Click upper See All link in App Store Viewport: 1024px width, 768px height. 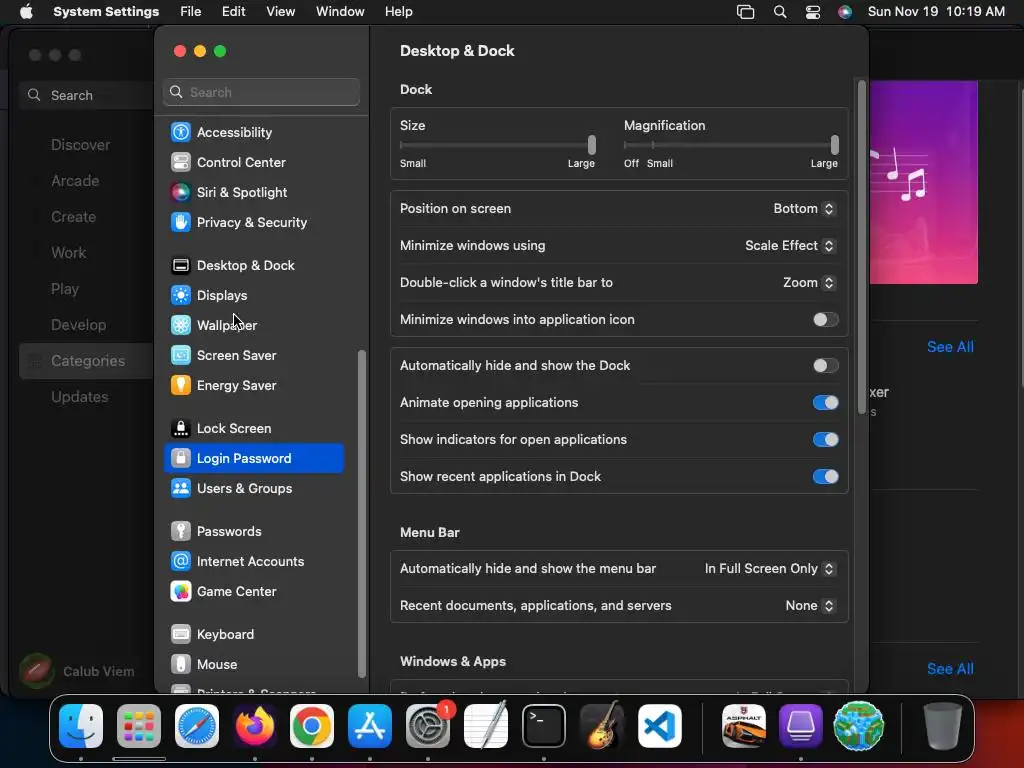[950, 347]
